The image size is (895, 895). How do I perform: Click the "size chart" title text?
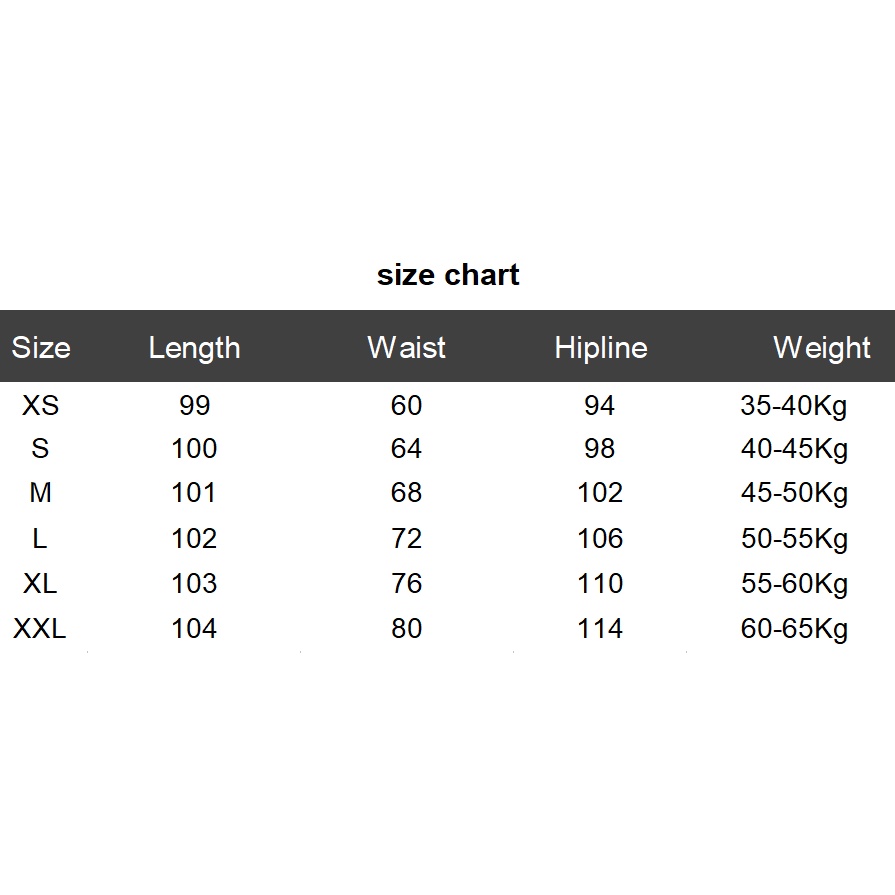[448, 275]
